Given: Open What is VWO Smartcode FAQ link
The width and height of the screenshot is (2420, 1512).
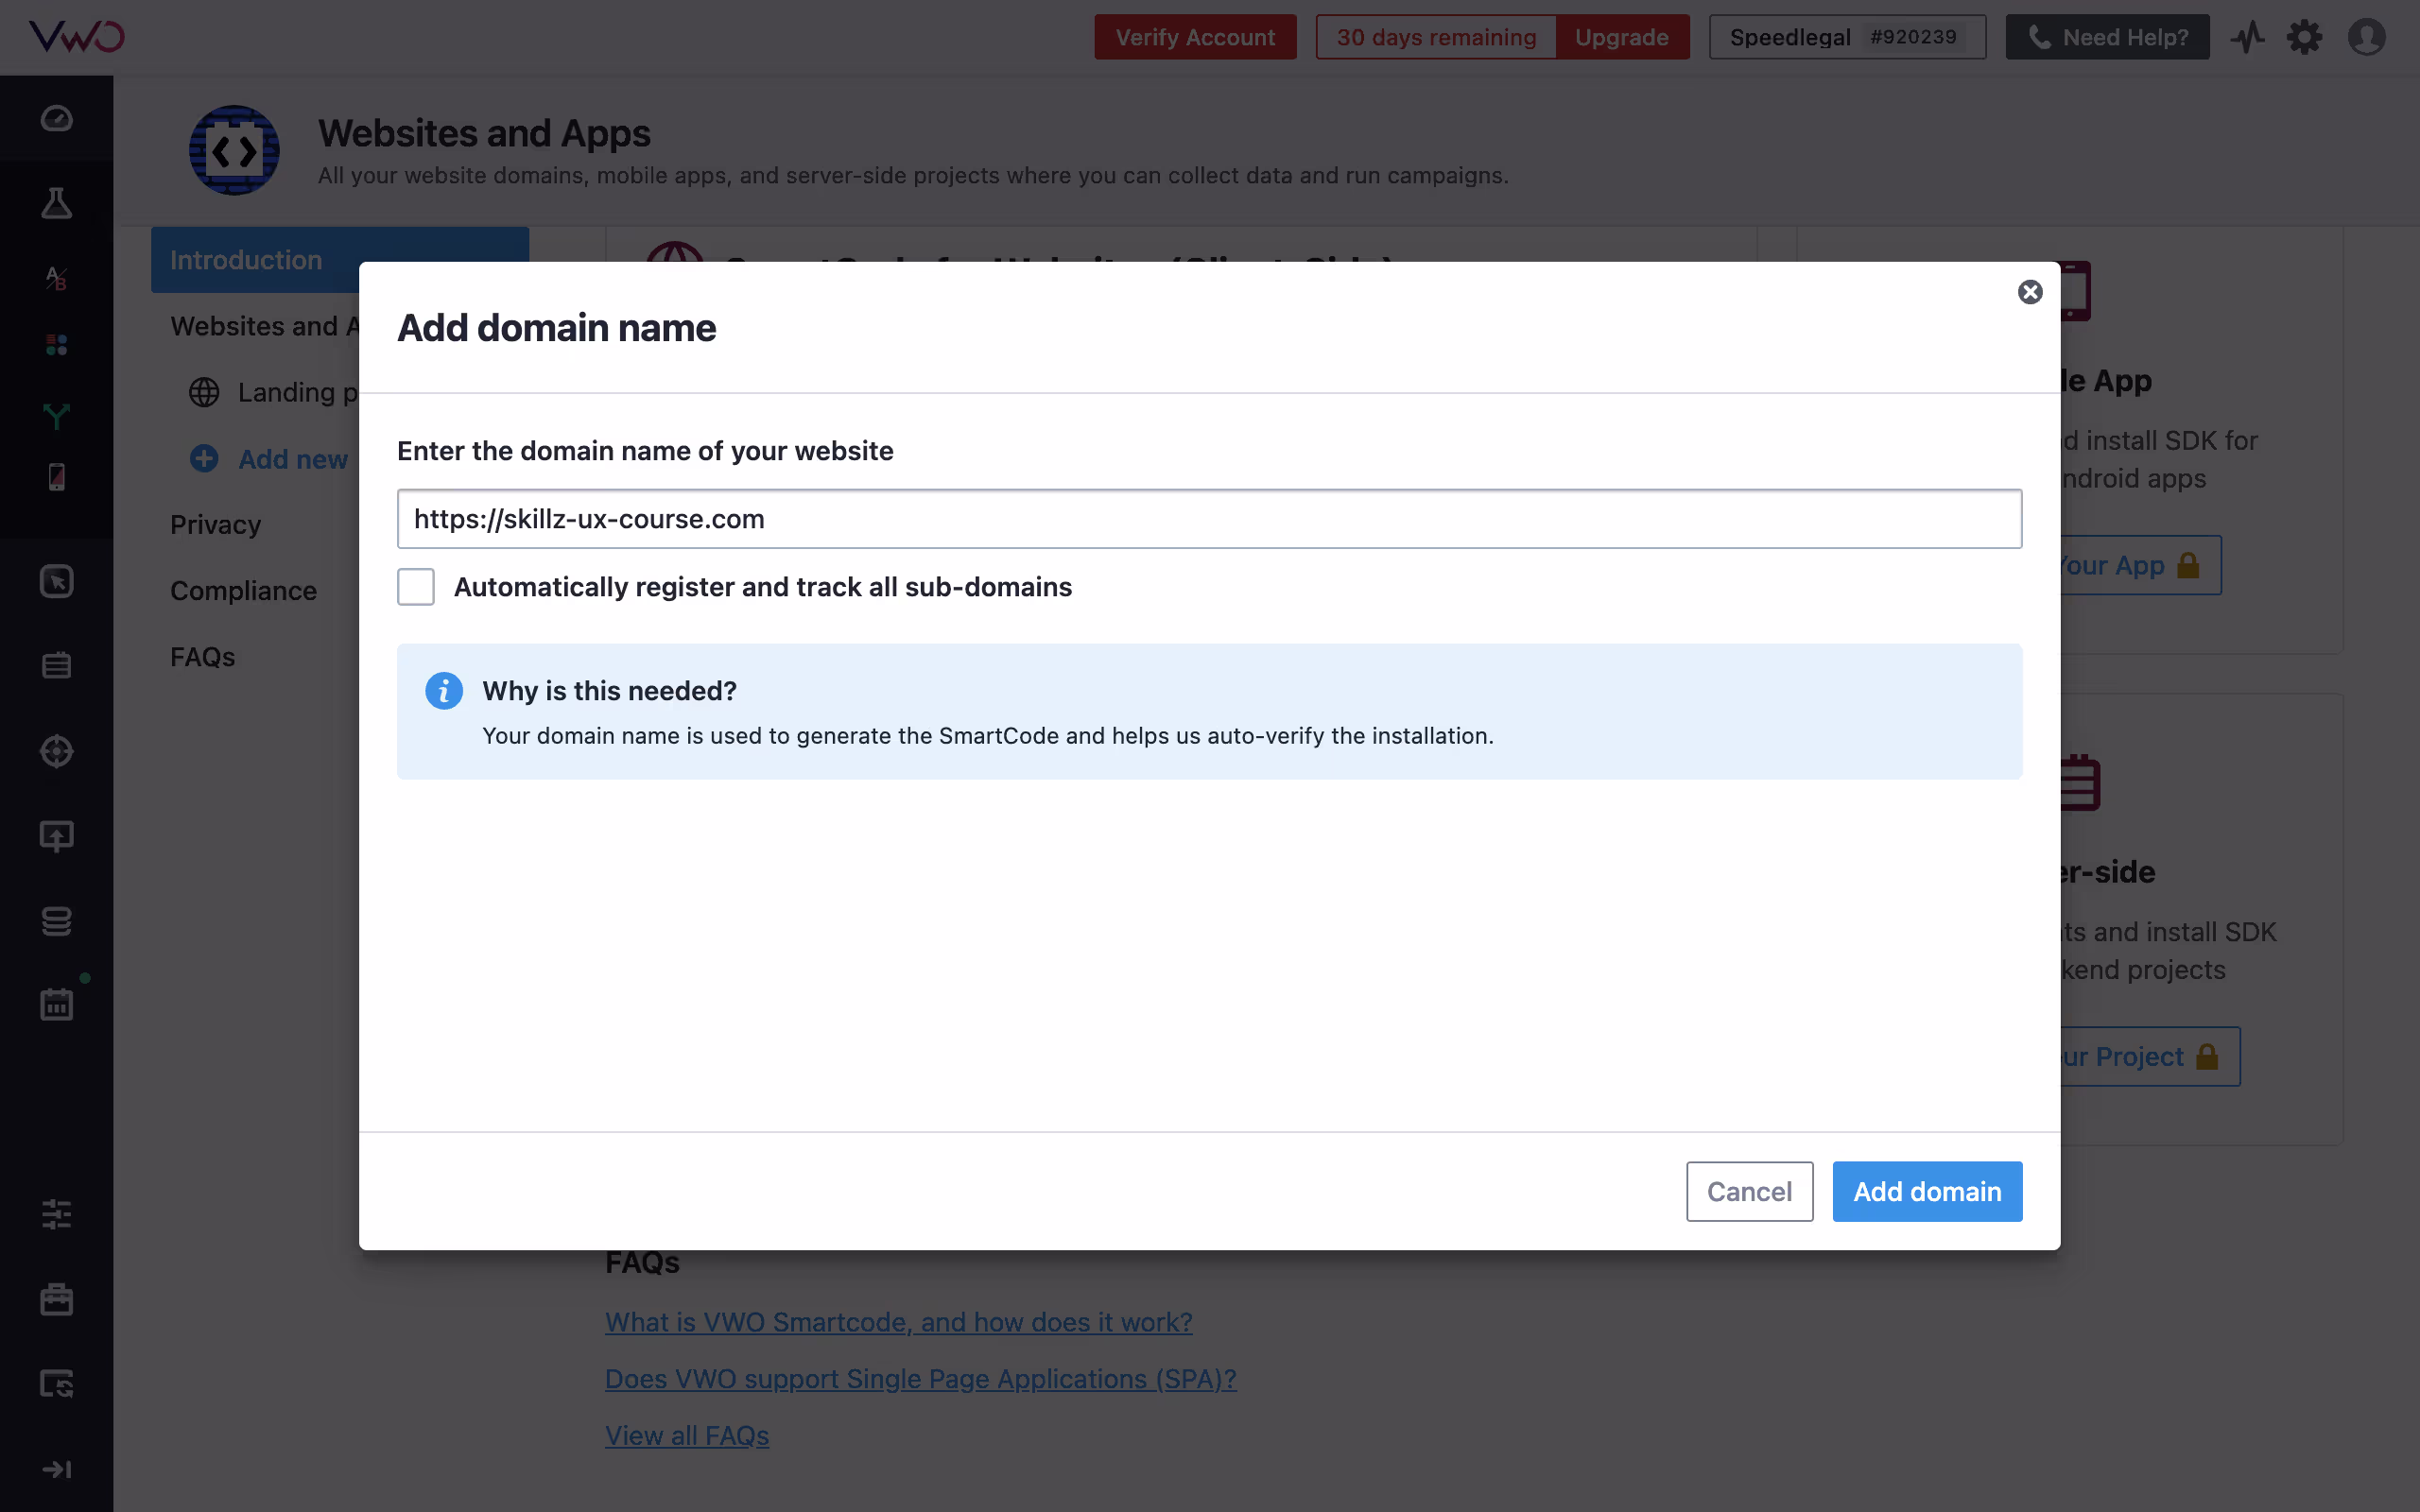Looking at the screenshot, I should pyautogui.click(x=898, y=1322).
